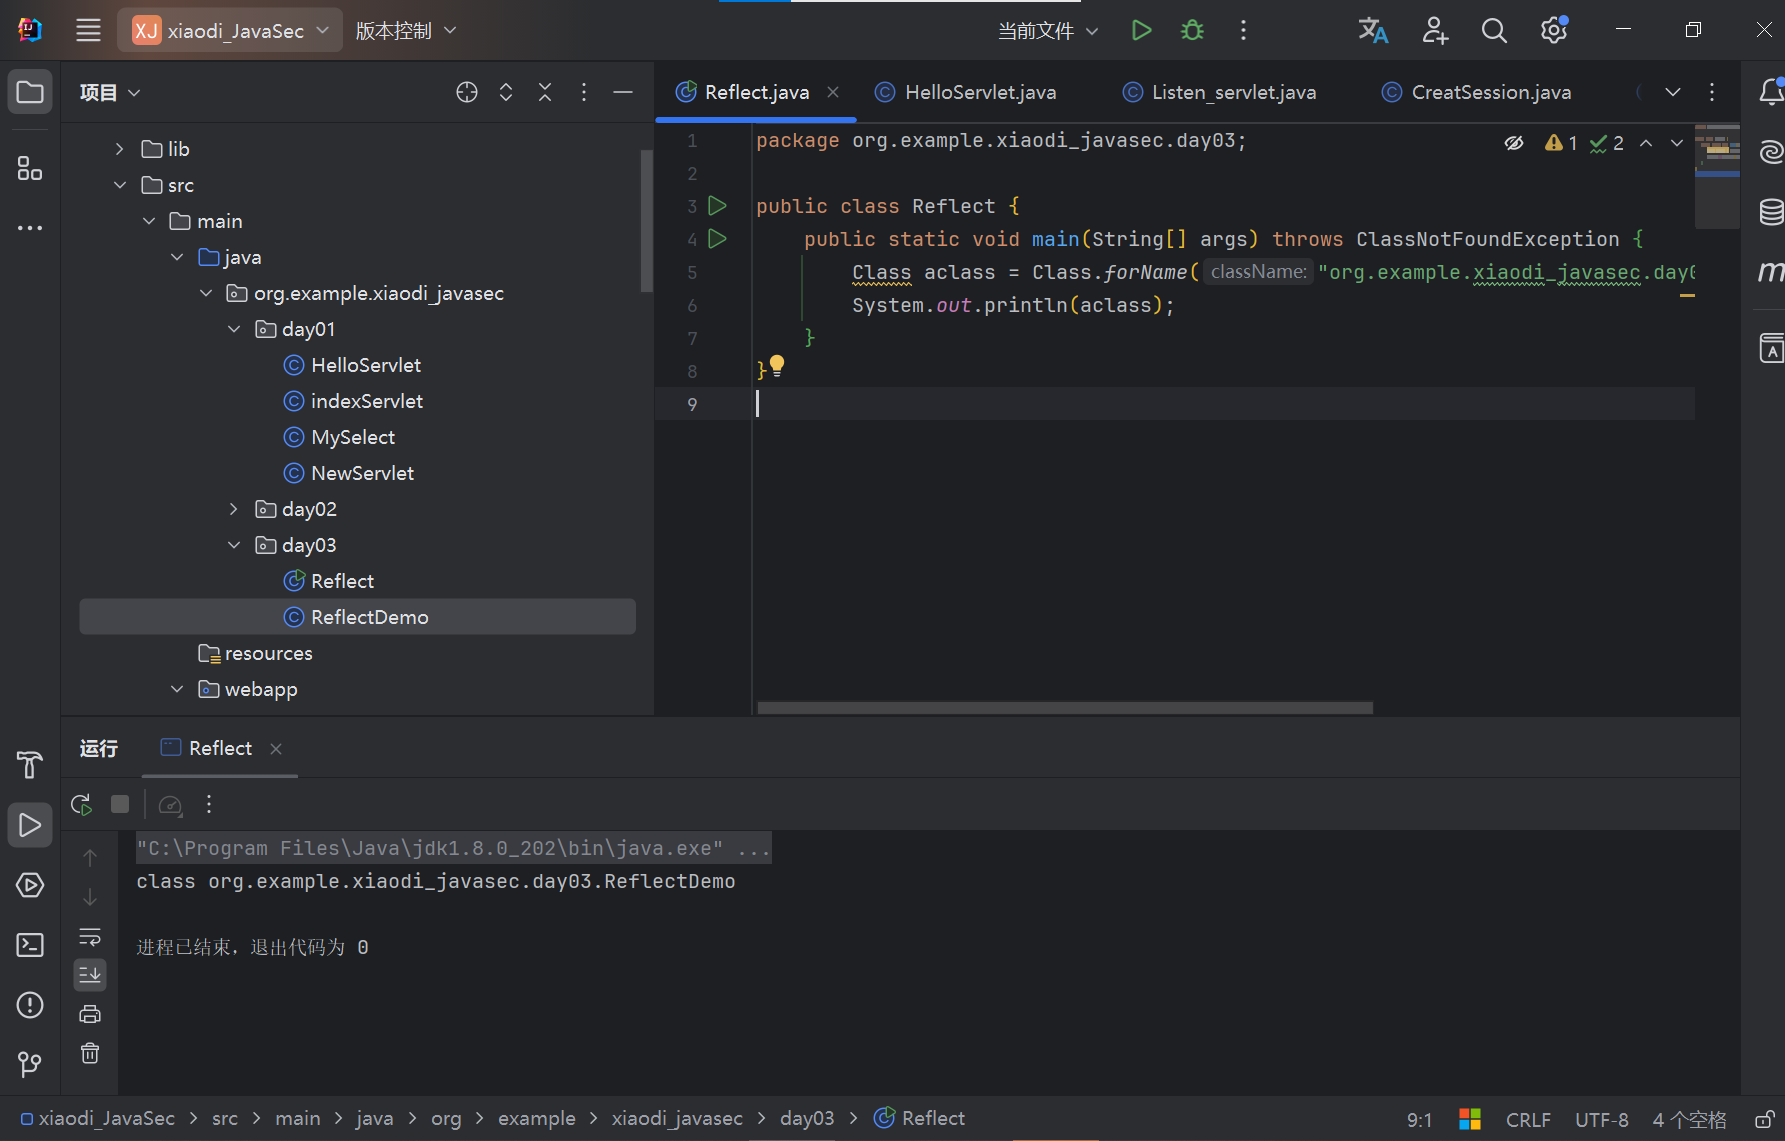Open the xiaodi_JavaSec project dropdown
Viewport: 1785px width, 1141px height.
[x=231, y=30]
